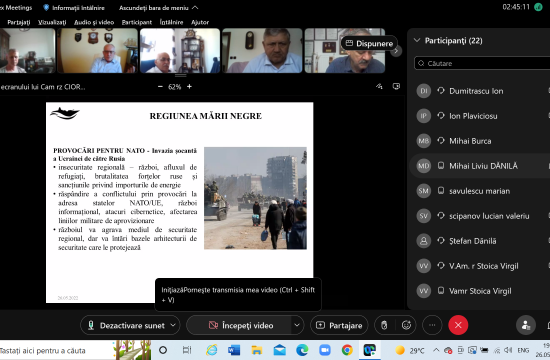Click first video thumbnail in the strip
The image size is (550, 360).
click(x=27, y=51)
